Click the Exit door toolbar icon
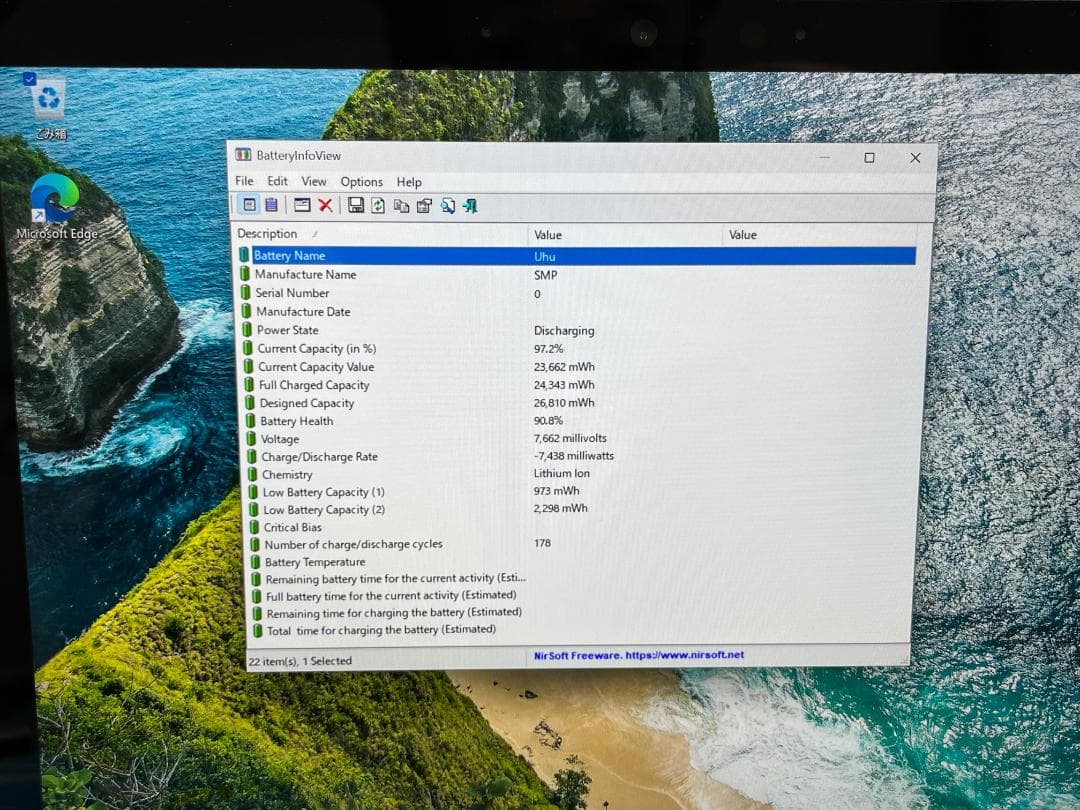This screenshot has width=1080, height=810. [469, 205]
